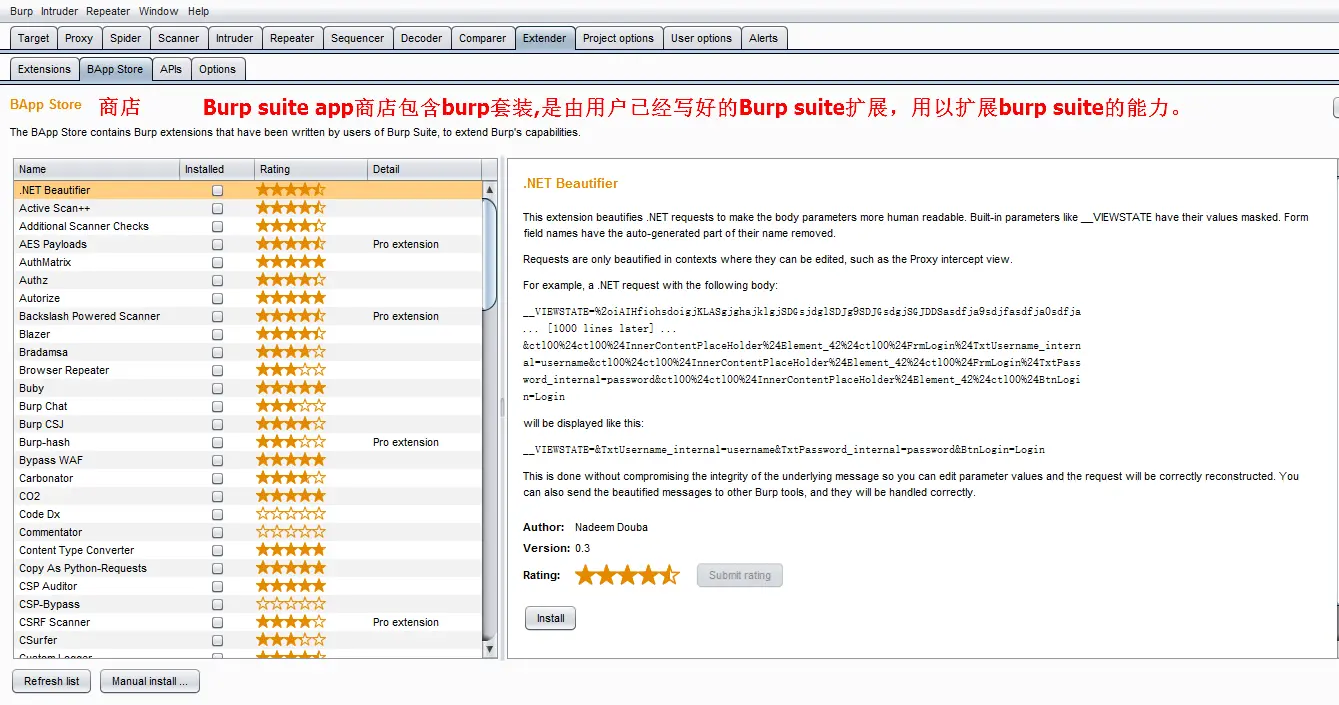1339x705 pixels.
Task: Click the Refresh list button
Action: [x=52, y=681]
